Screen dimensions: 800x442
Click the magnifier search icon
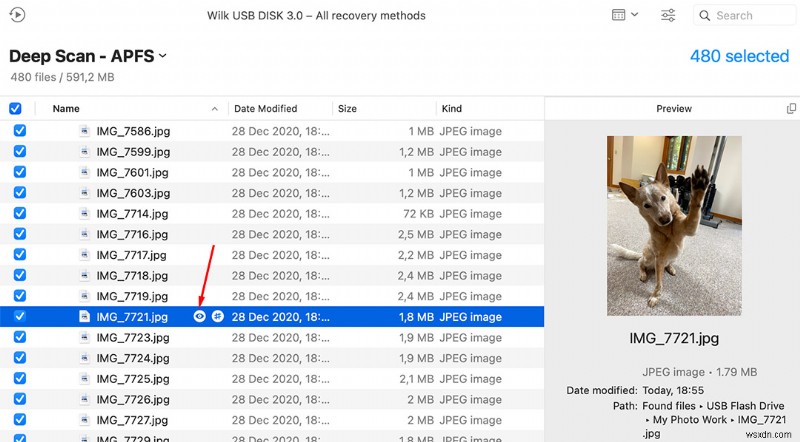pos(705,15)
